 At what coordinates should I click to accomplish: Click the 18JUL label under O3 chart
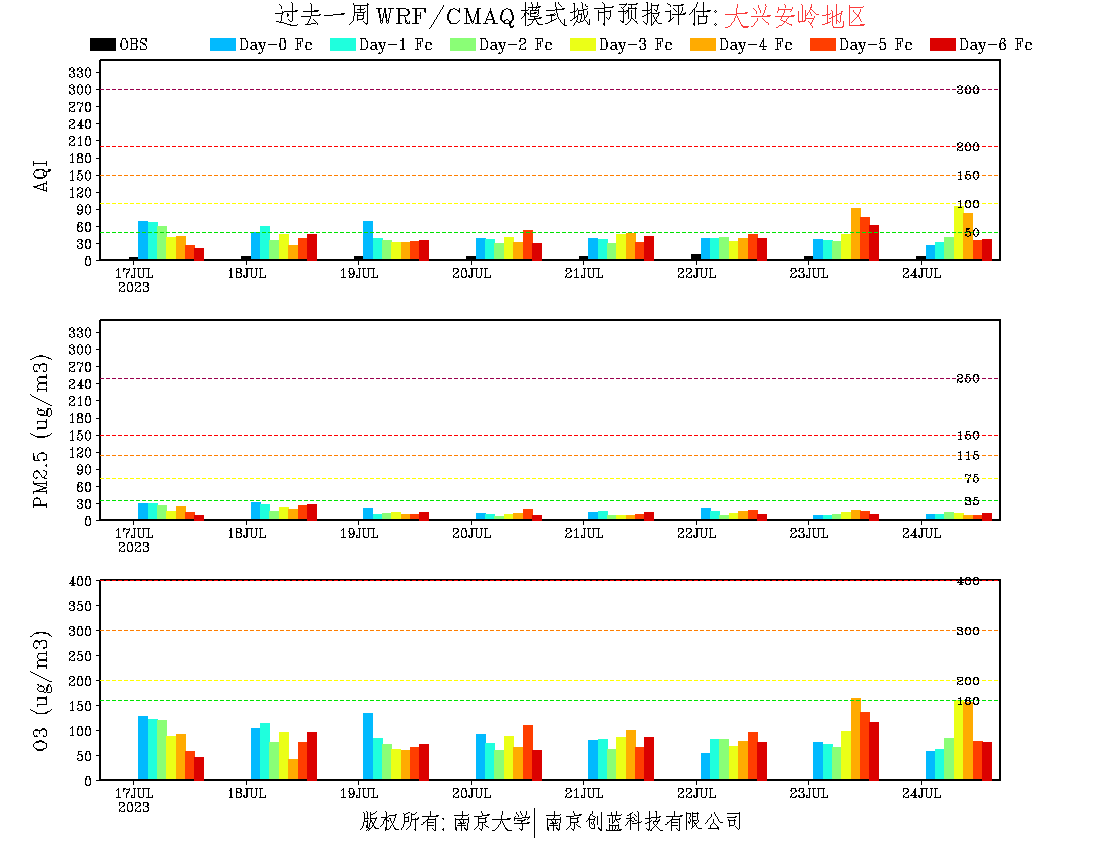tap(247, 793)
